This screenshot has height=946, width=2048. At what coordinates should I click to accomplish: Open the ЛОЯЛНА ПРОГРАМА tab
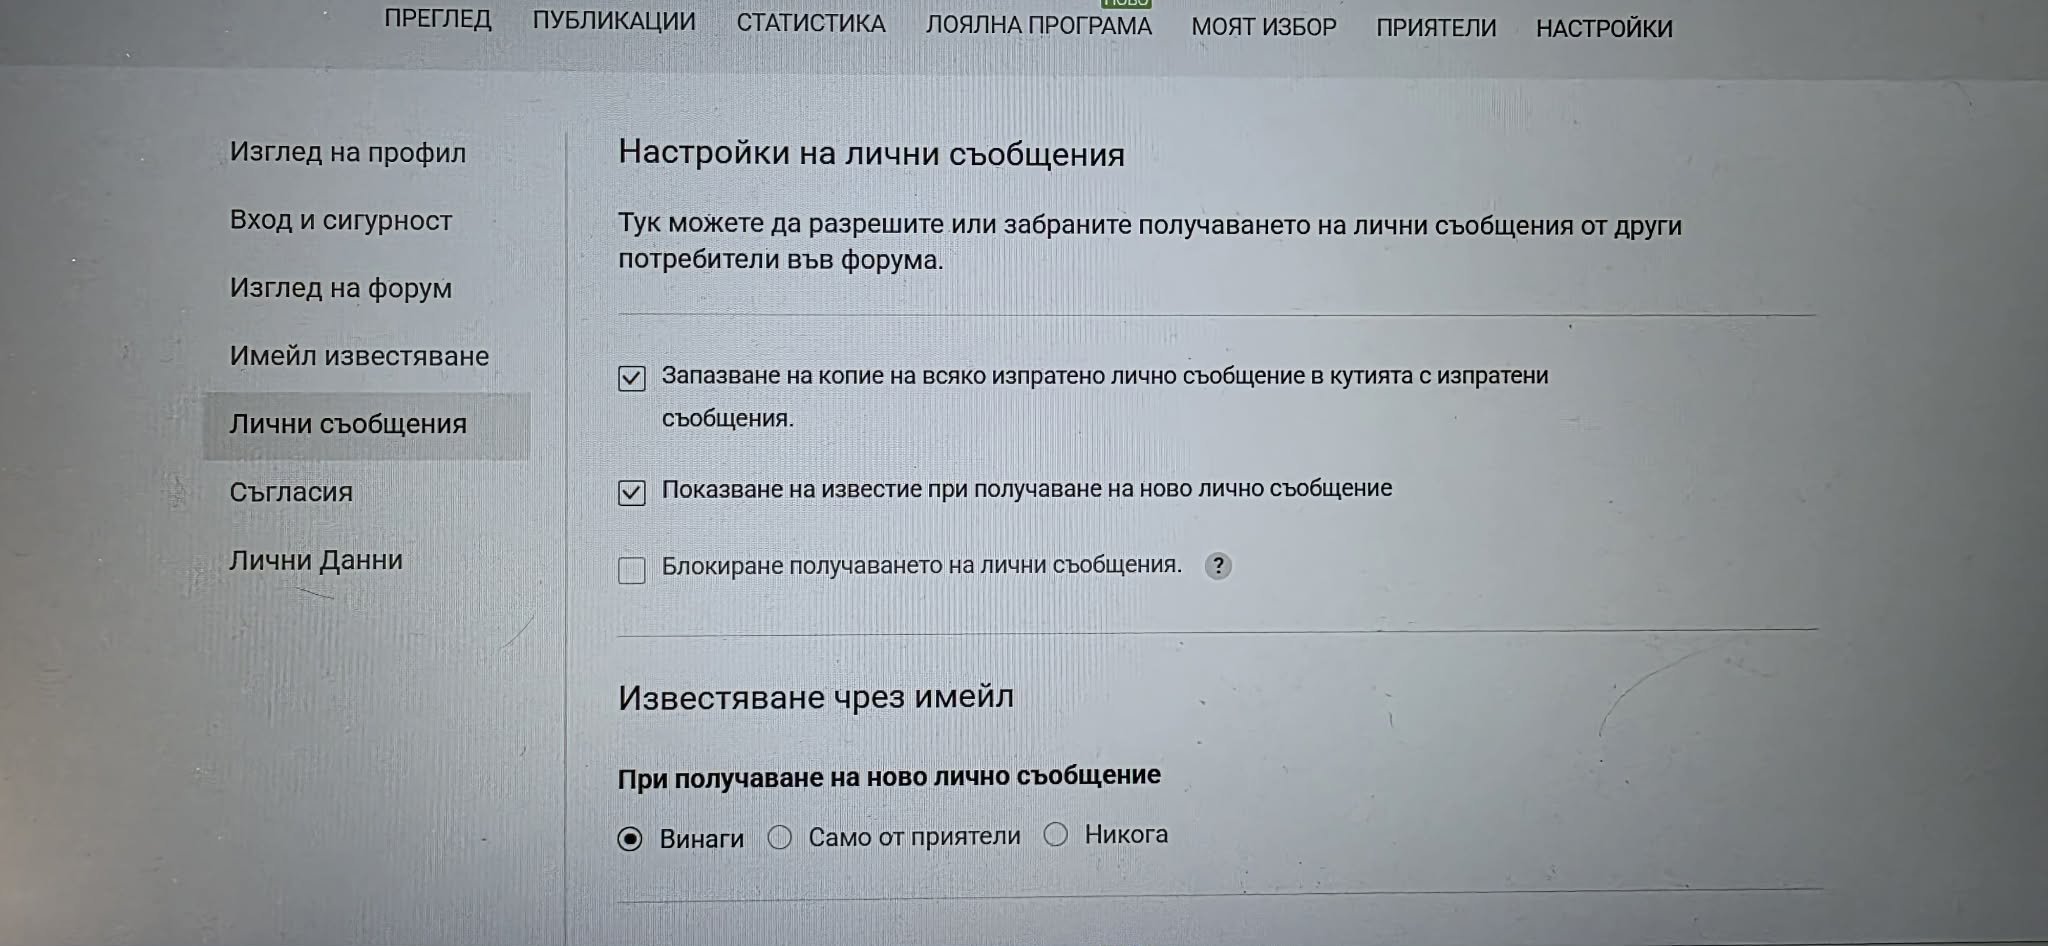pos(1038,25)
